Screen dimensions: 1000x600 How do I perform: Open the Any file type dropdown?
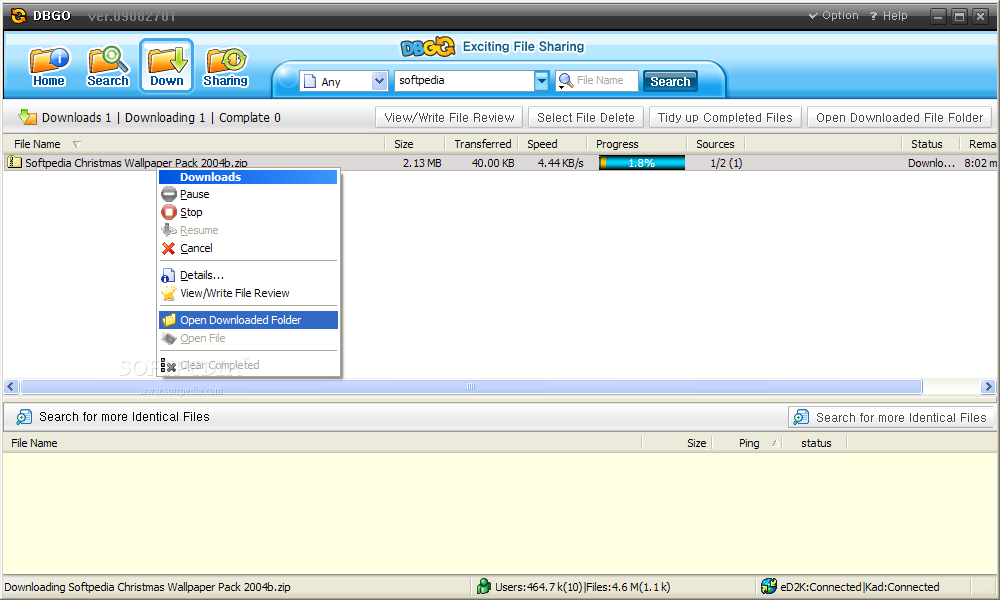[344, 81]
